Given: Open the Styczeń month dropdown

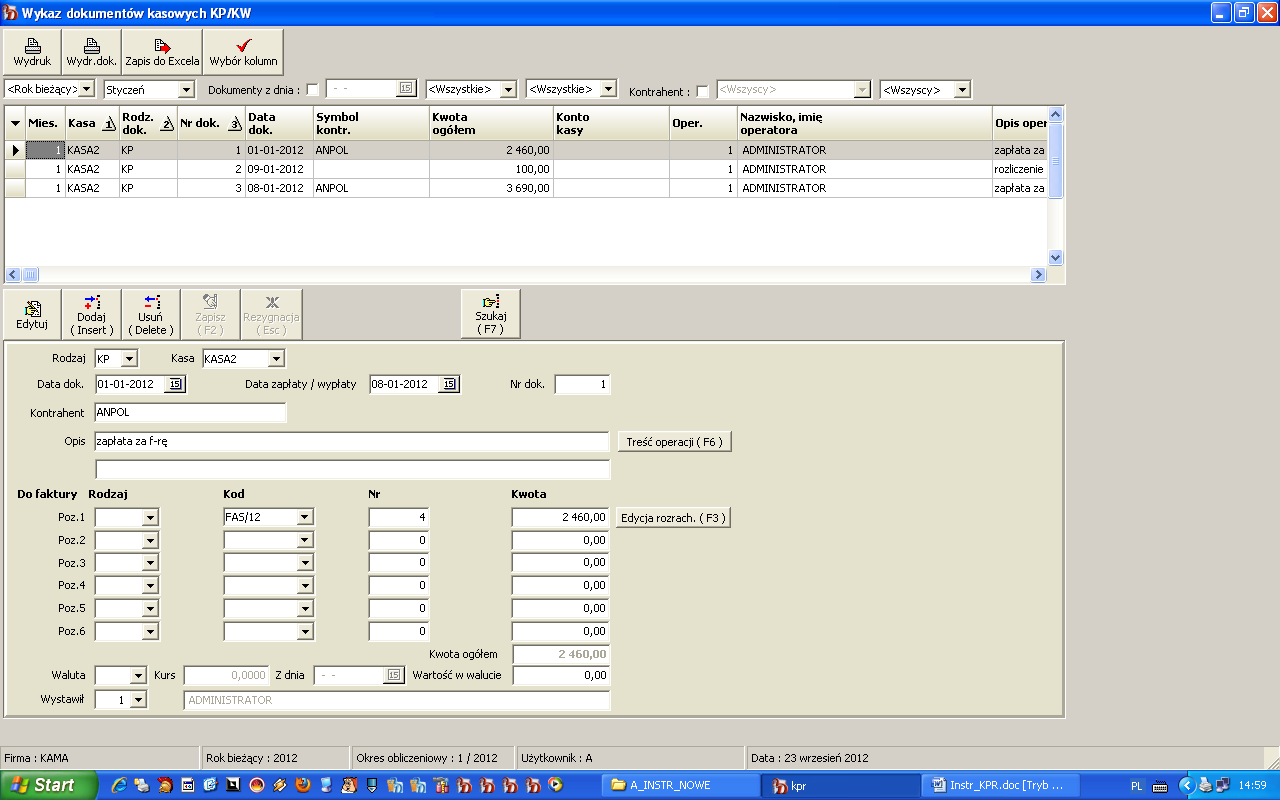Looking at the screenshot, I should [x=186, y=89].
